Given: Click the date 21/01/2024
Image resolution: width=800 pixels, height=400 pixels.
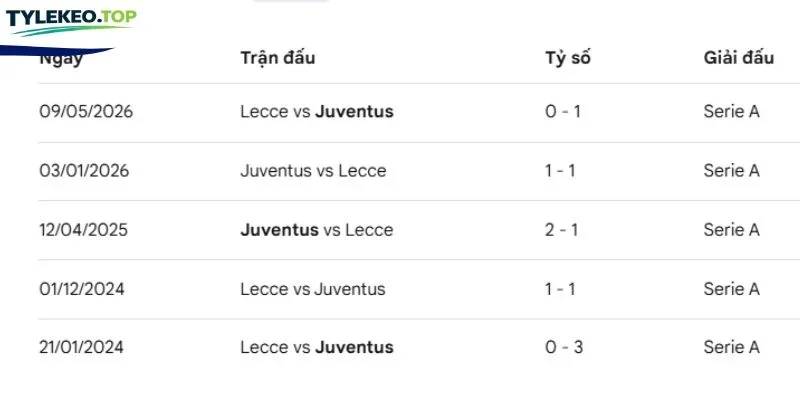Looking at the screenshot, I should [81, 347].
